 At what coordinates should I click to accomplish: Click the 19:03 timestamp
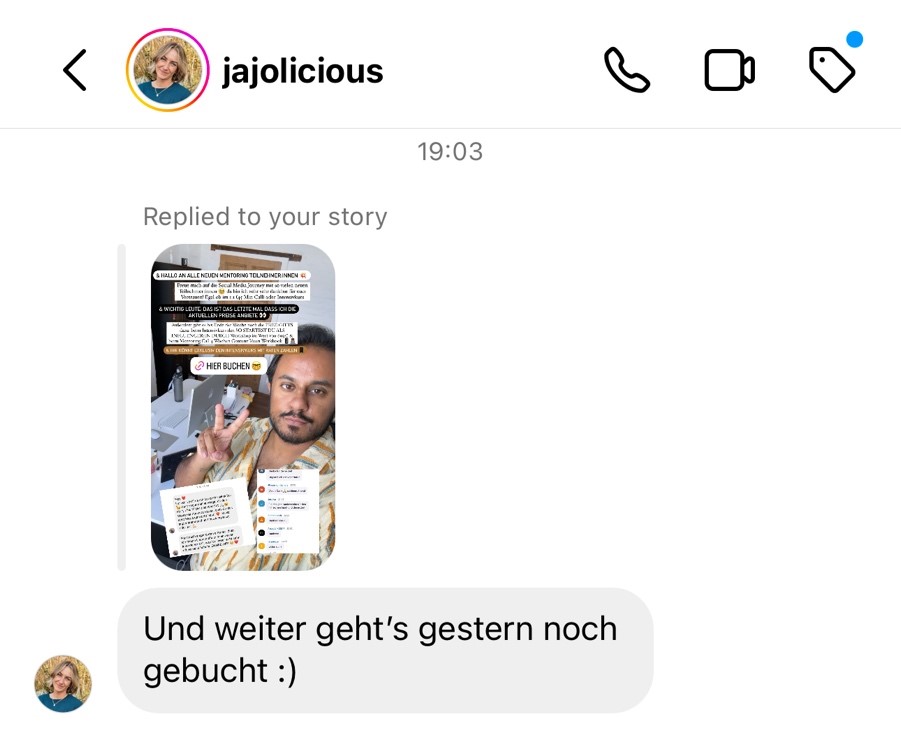click(x=450, y=152)
